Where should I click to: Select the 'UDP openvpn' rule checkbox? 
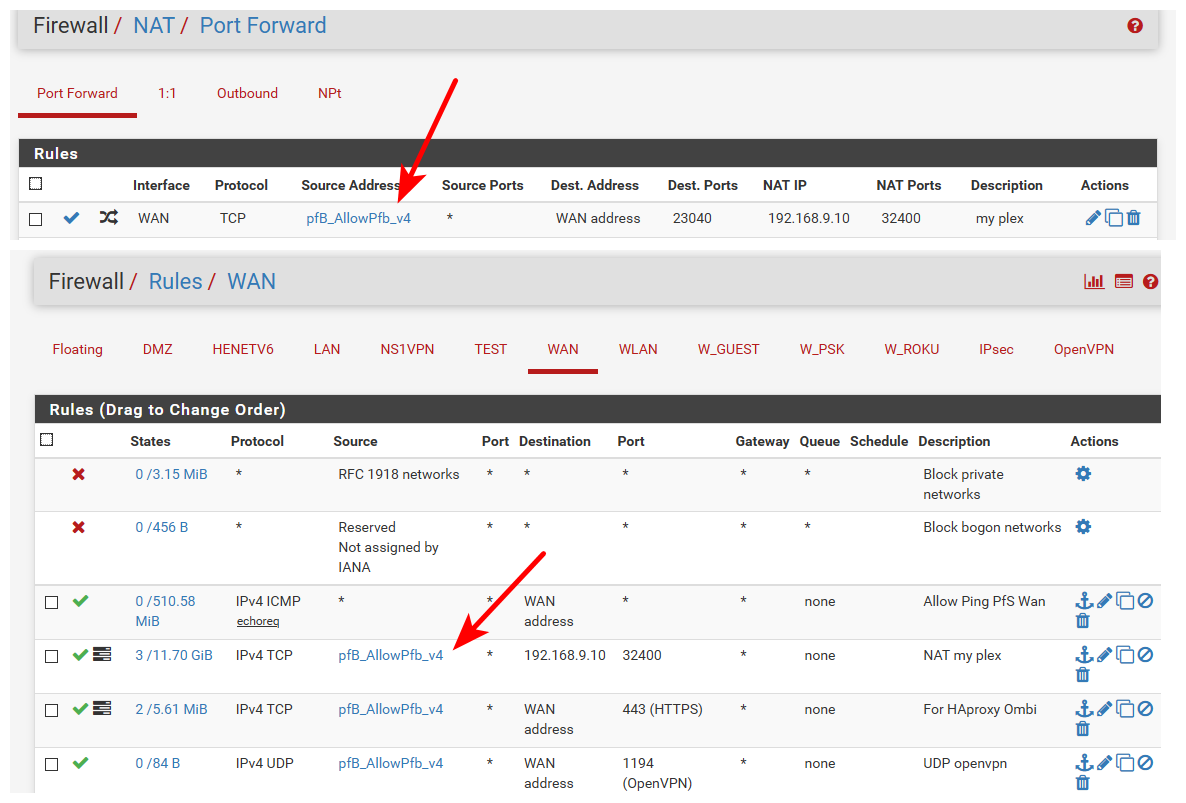click(51, 764)
